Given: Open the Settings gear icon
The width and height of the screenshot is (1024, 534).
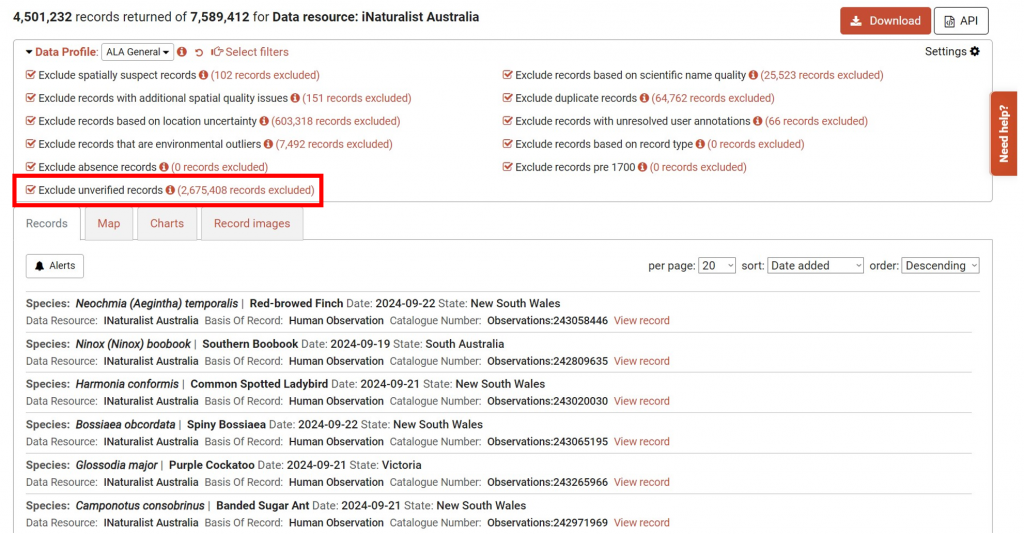Looking at the screenshot, I should tap(975, 52).
